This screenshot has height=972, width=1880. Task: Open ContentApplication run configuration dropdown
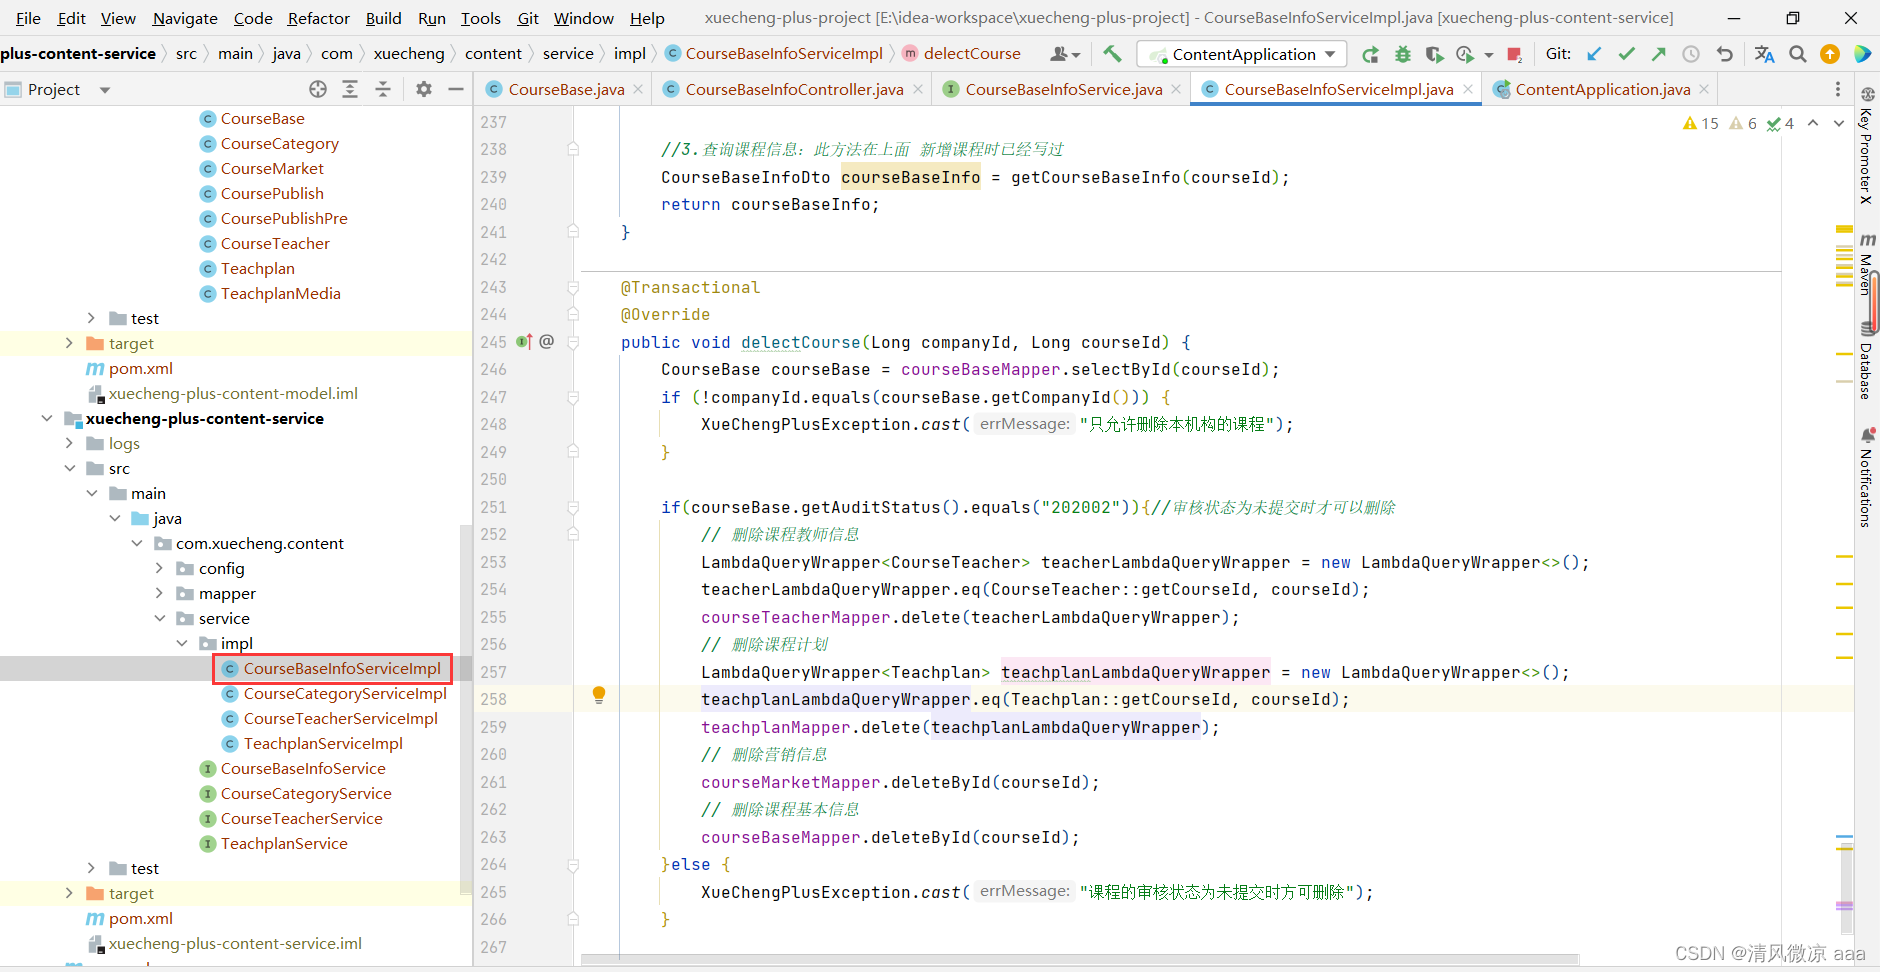[x=1242, y=54]
